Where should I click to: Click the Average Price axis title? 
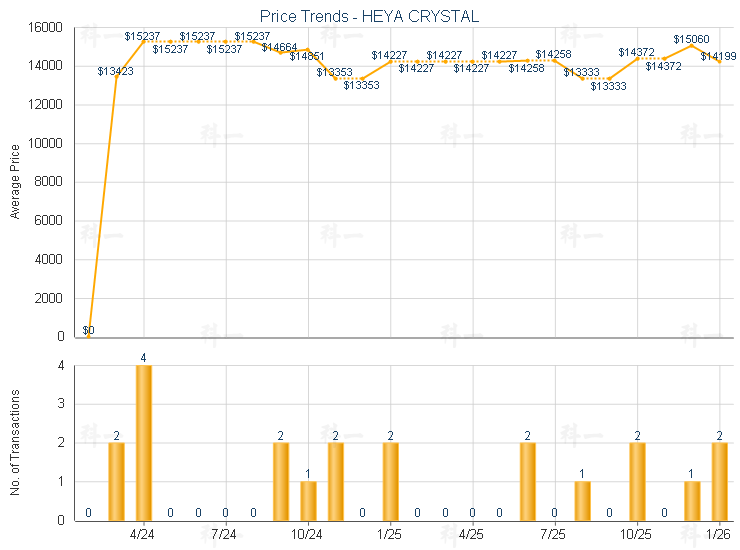click(x=15, y=182)
